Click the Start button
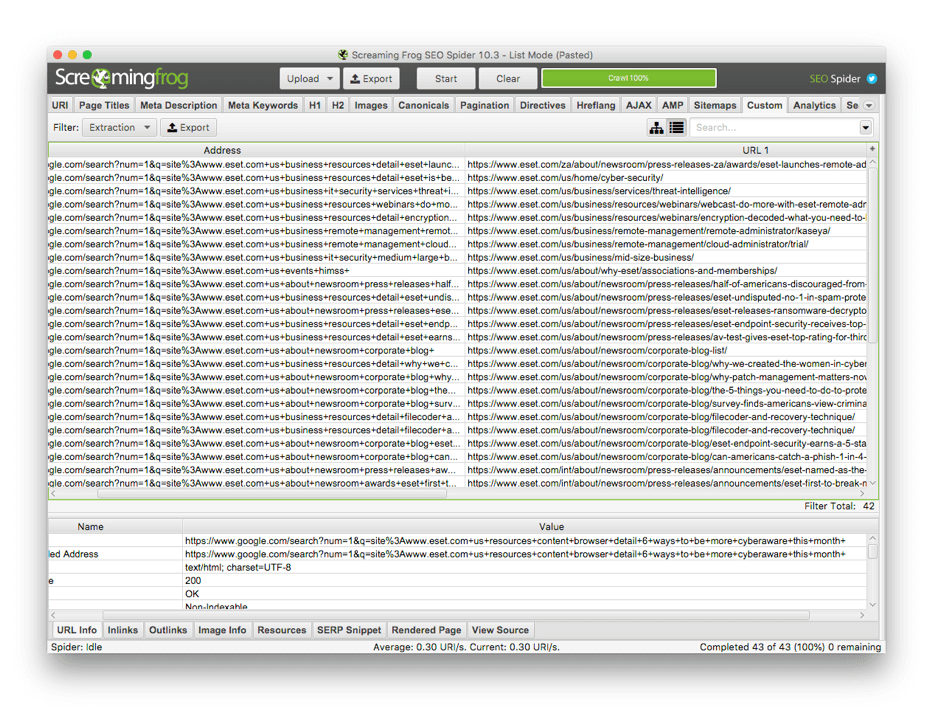This screenshot has height=727, width=943. click(446, 79)
